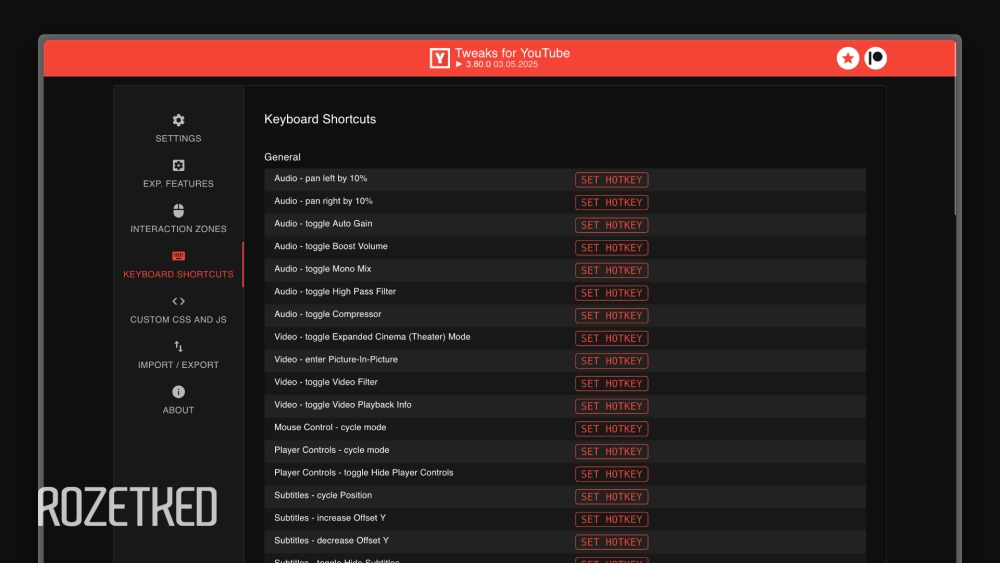Click the star icon in header
The height and width of the screenshot is (563, 1000).
click(x=848, y=58)
